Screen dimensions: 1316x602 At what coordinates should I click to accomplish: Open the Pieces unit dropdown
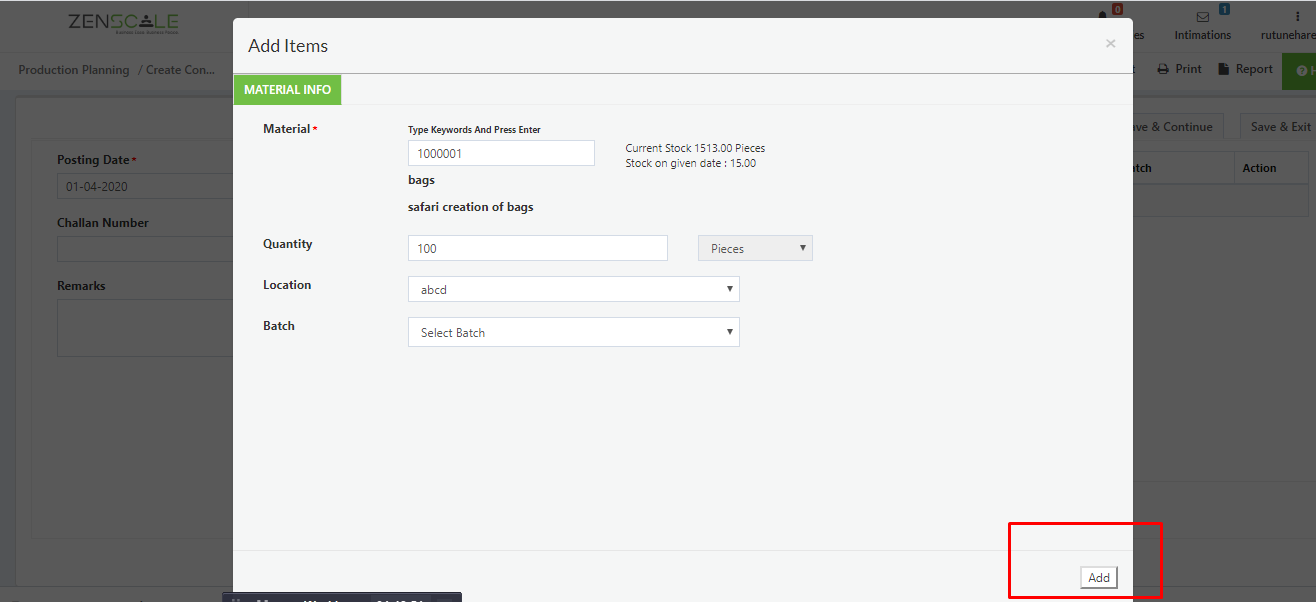click(755, 248)
